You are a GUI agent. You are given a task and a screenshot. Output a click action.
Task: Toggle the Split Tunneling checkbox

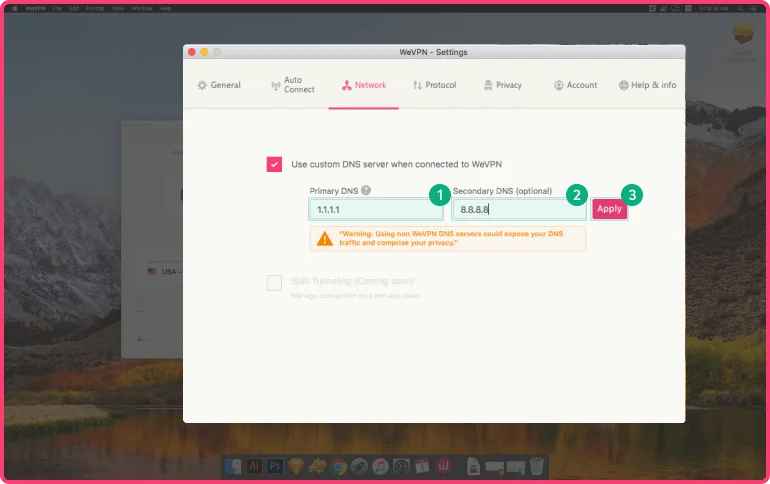pyautogui.click(x=274, y=283)
